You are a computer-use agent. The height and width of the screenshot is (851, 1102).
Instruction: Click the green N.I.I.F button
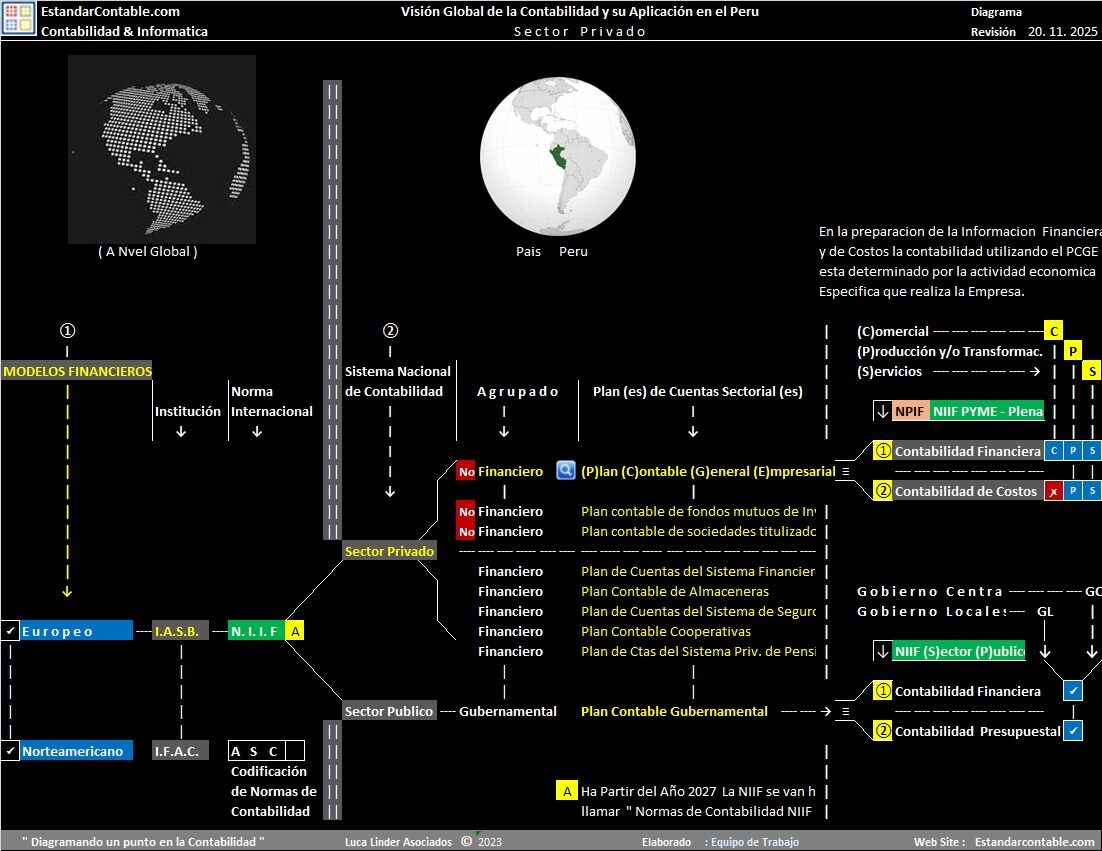[x=255, y=631]
